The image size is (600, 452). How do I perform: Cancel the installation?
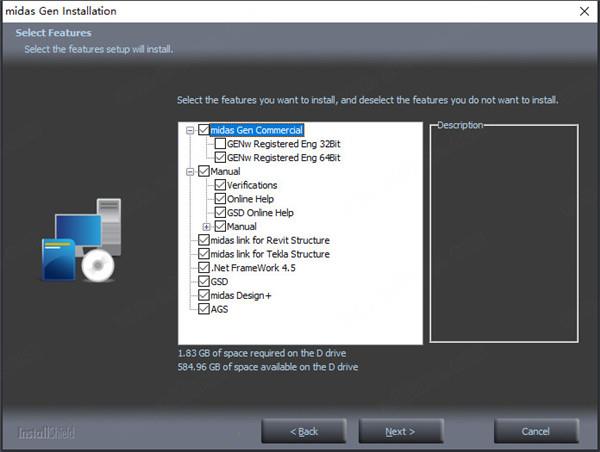pos(536,431)
